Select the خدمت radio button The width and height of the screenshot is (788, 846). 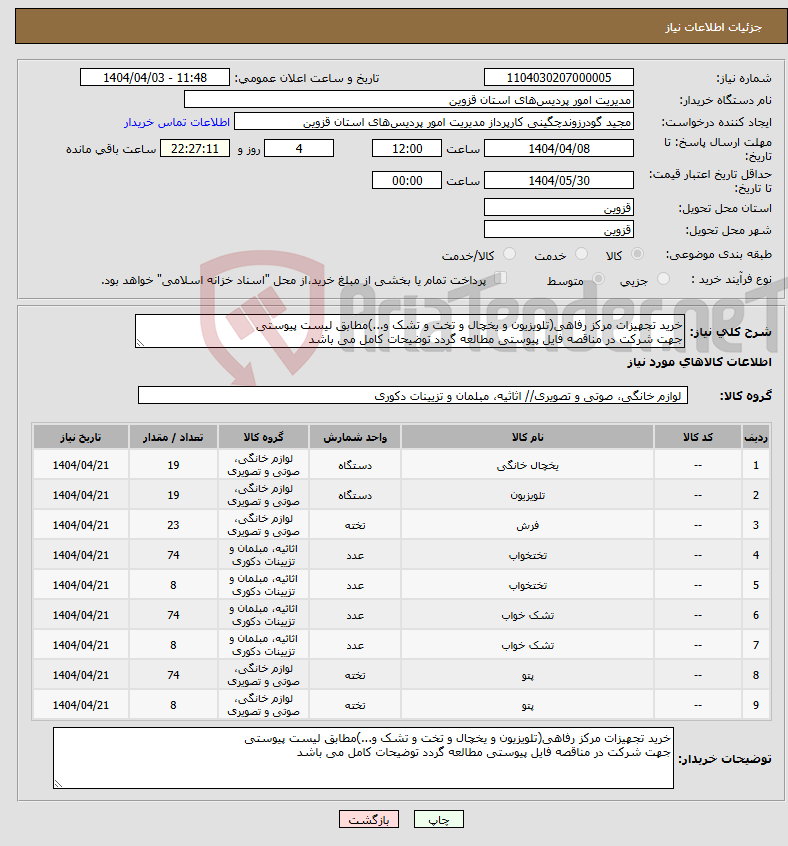click(581, 254)
